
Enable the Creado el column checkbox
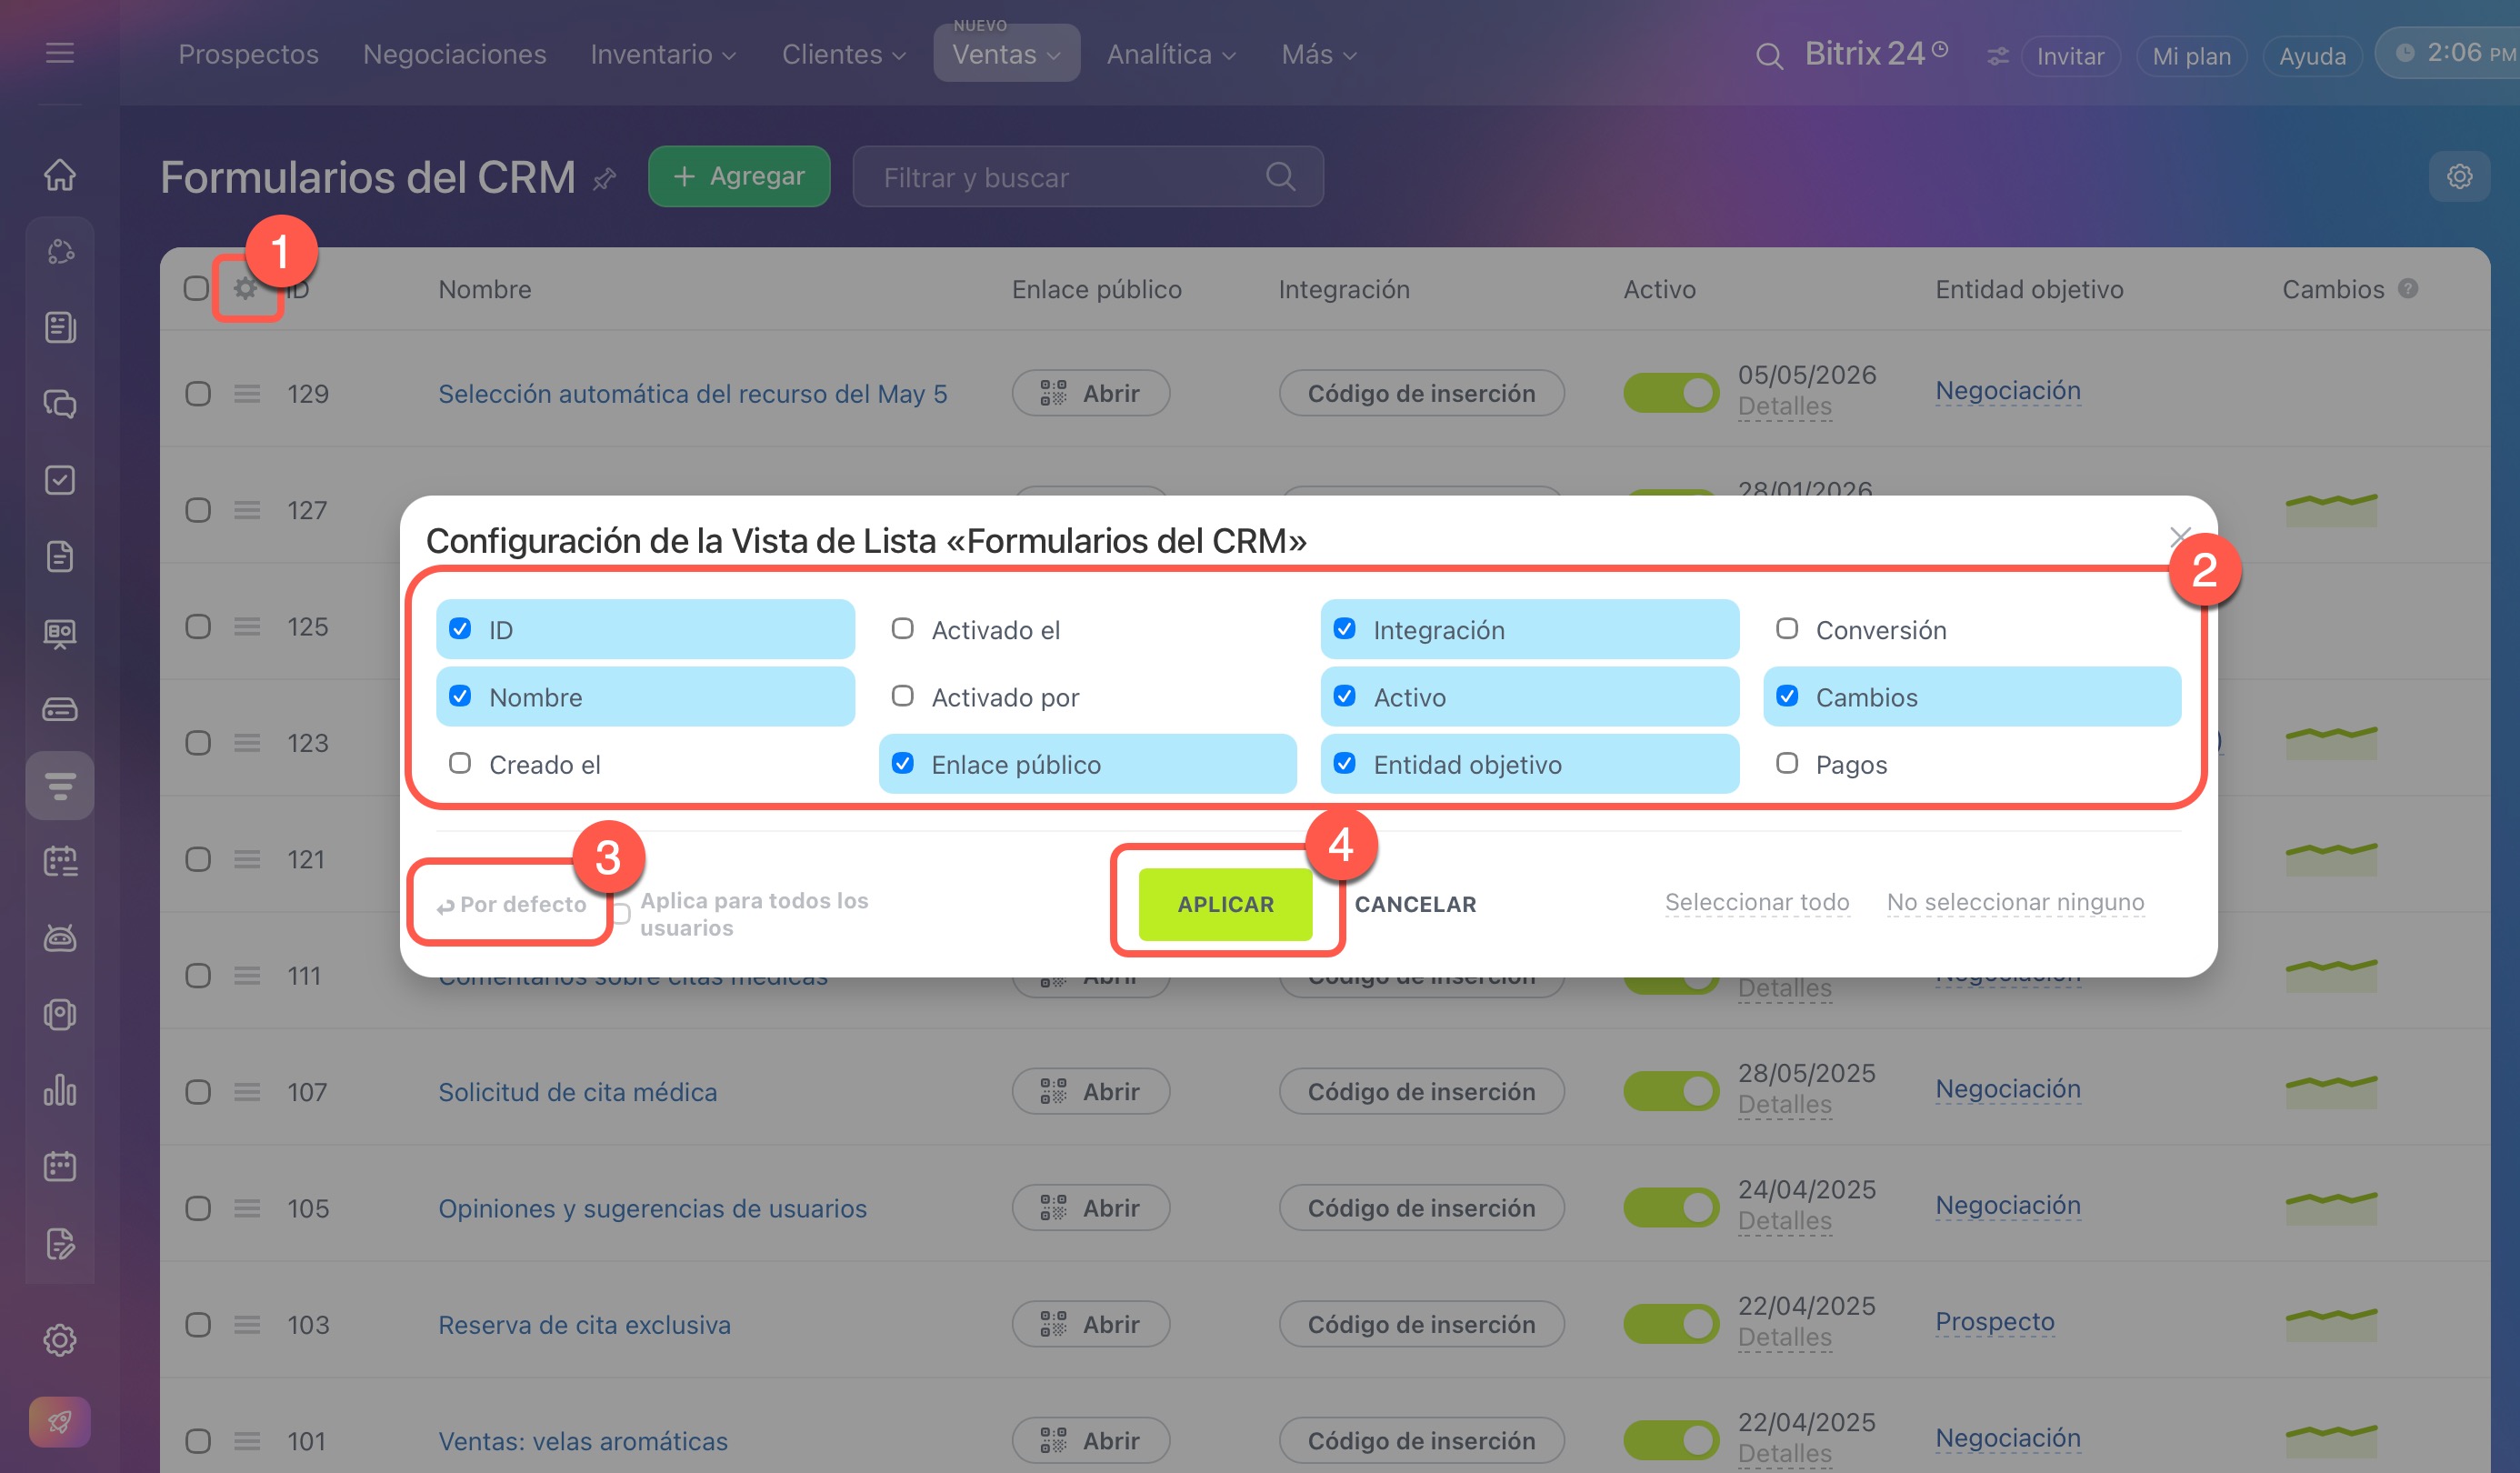coord(460,763)
